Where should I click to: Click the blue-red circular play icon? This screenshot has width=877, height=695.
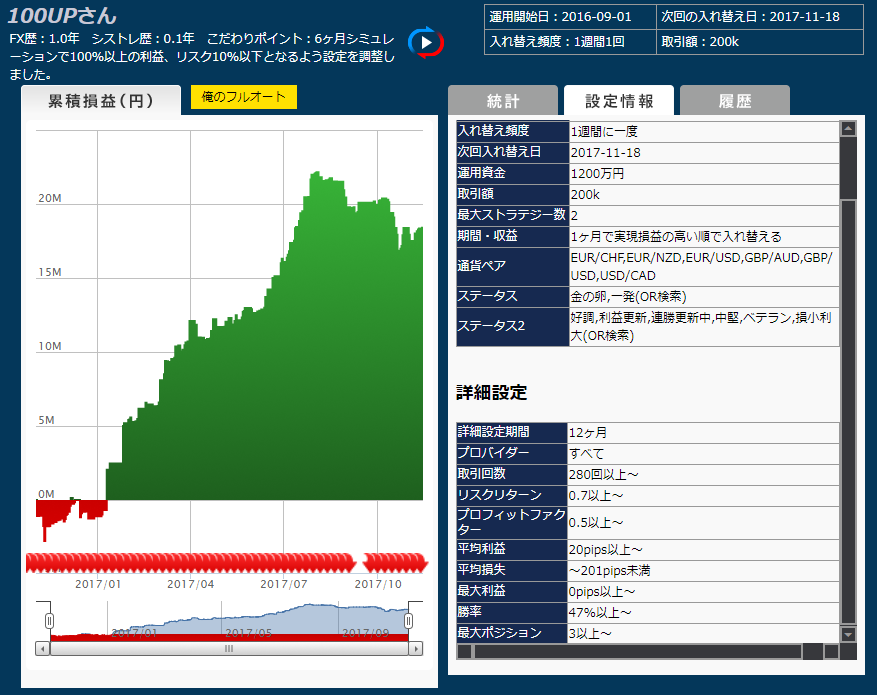pos(426,42)
